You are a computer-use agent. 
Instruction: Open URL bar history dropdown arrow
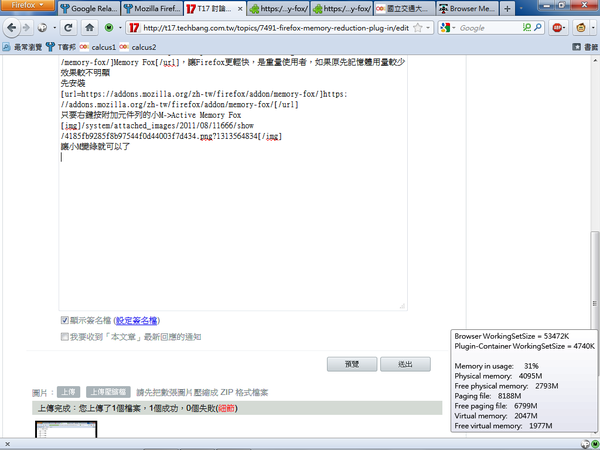click(x=428, y=28)
